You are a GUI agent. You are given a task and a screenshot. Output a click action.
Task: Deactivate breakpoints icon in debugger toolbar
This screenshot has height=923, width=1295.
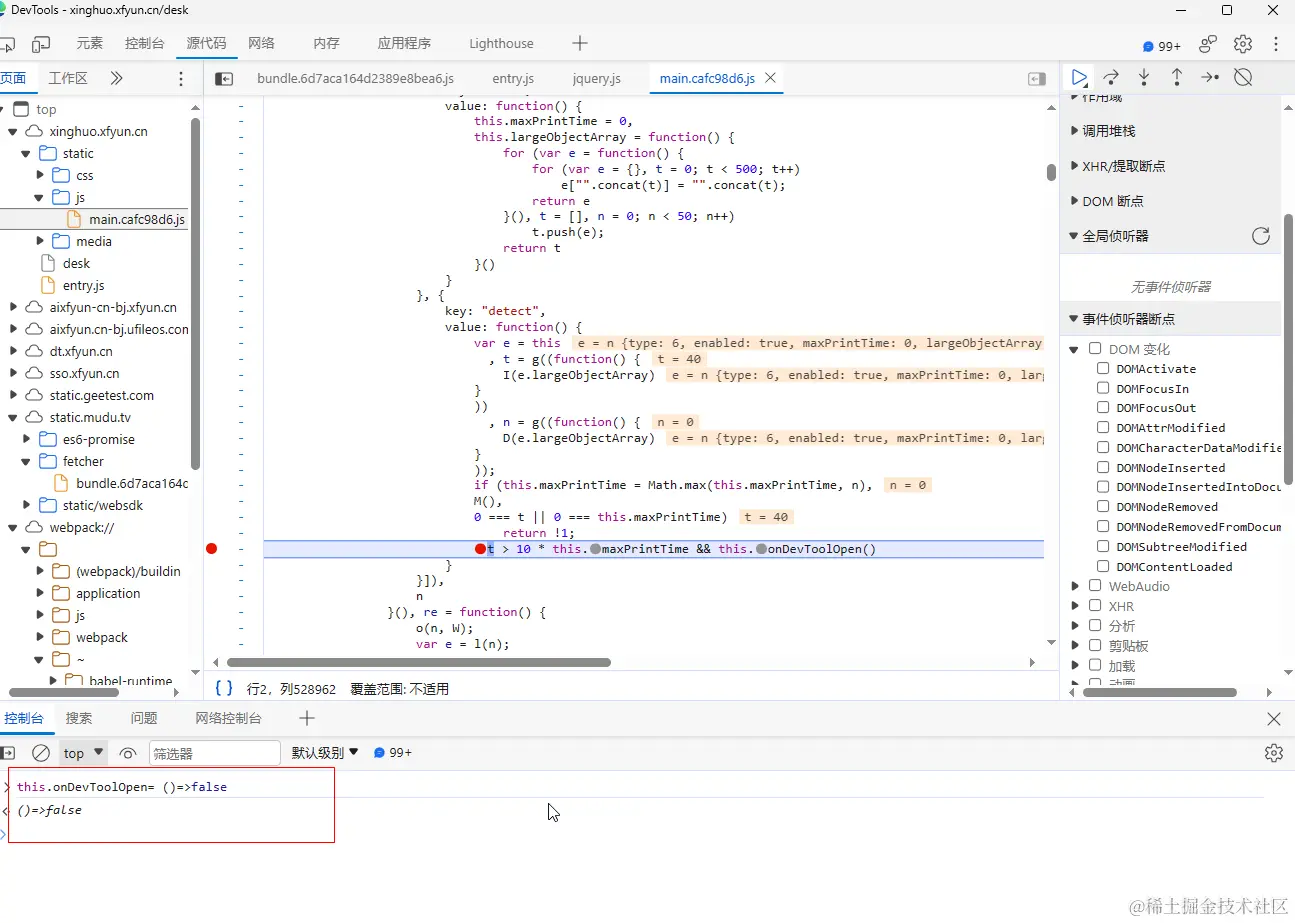(x=1243, y=77)
